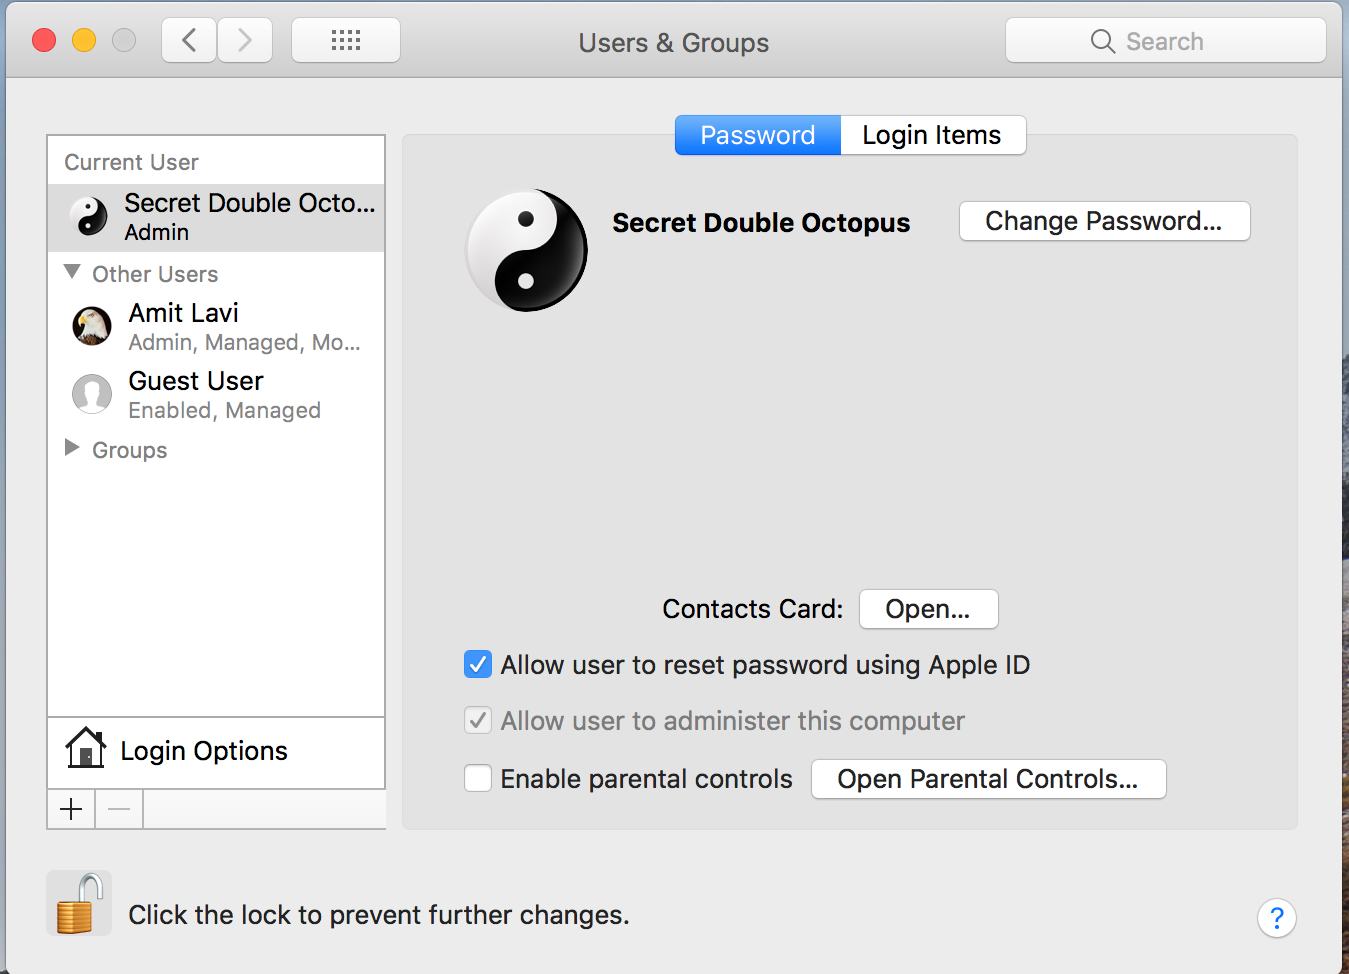Remove user with the minus button

point(119,809)
